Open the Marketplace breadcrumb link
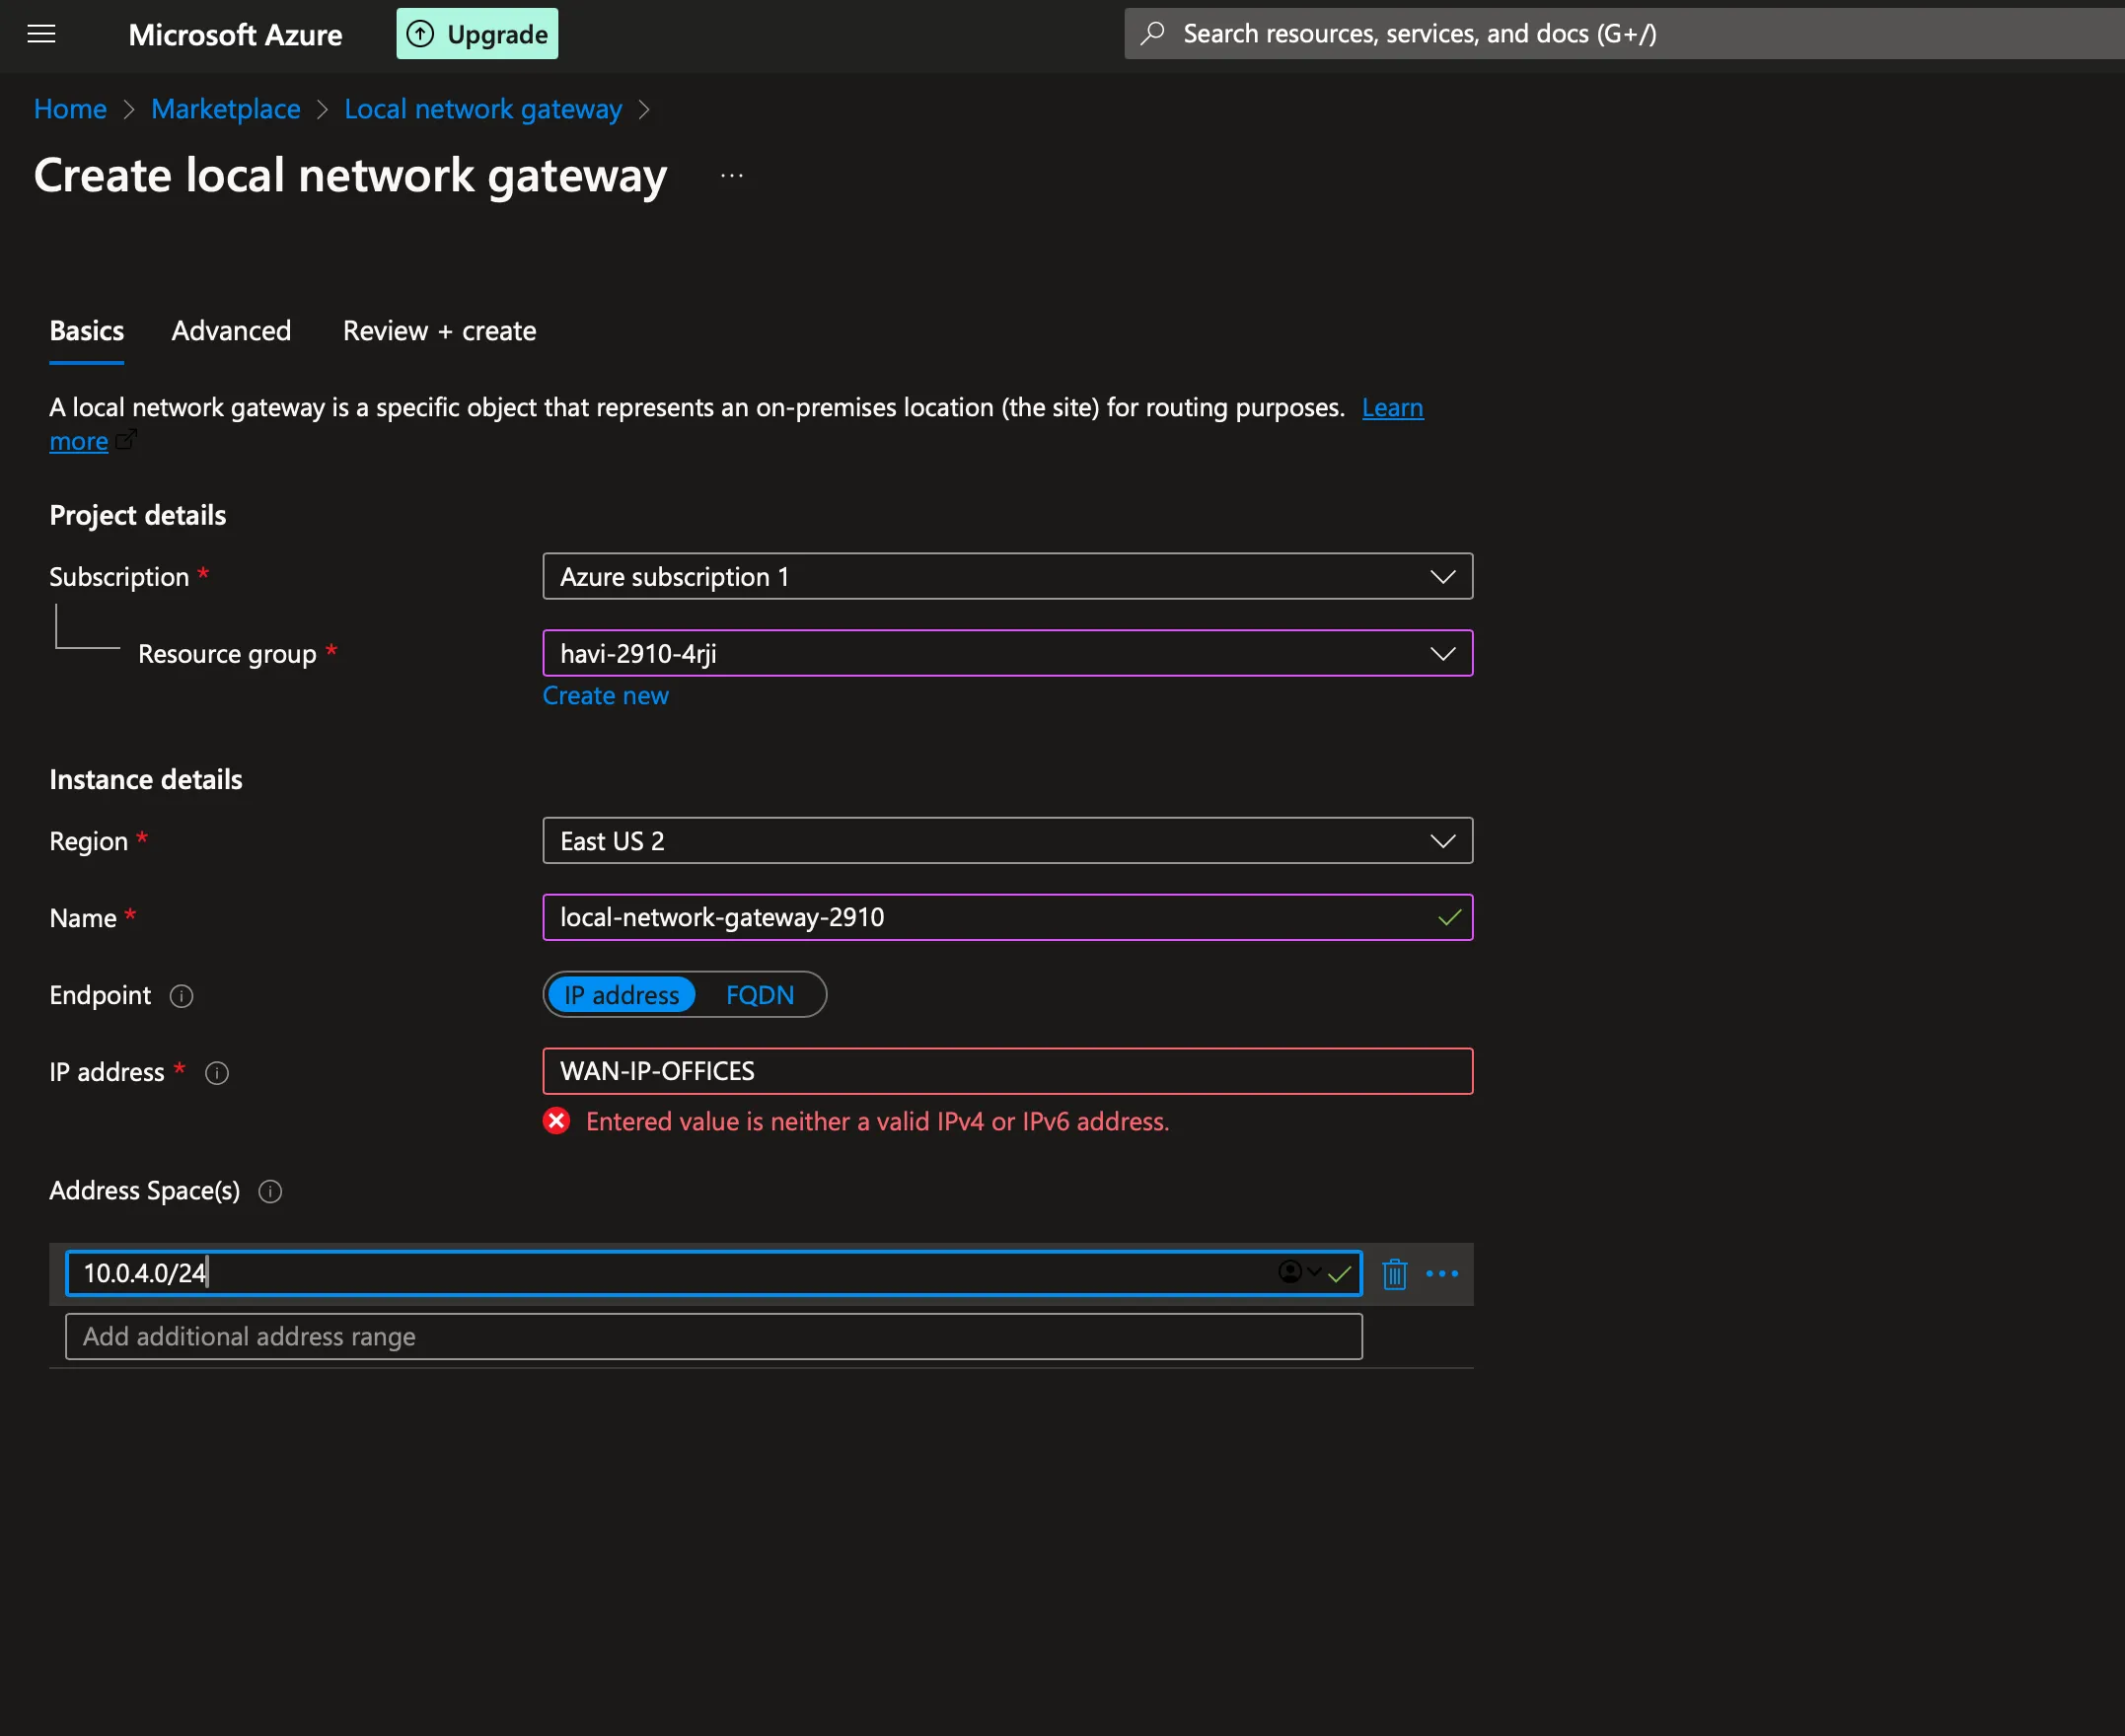2125x1736 pixels. 225,109
